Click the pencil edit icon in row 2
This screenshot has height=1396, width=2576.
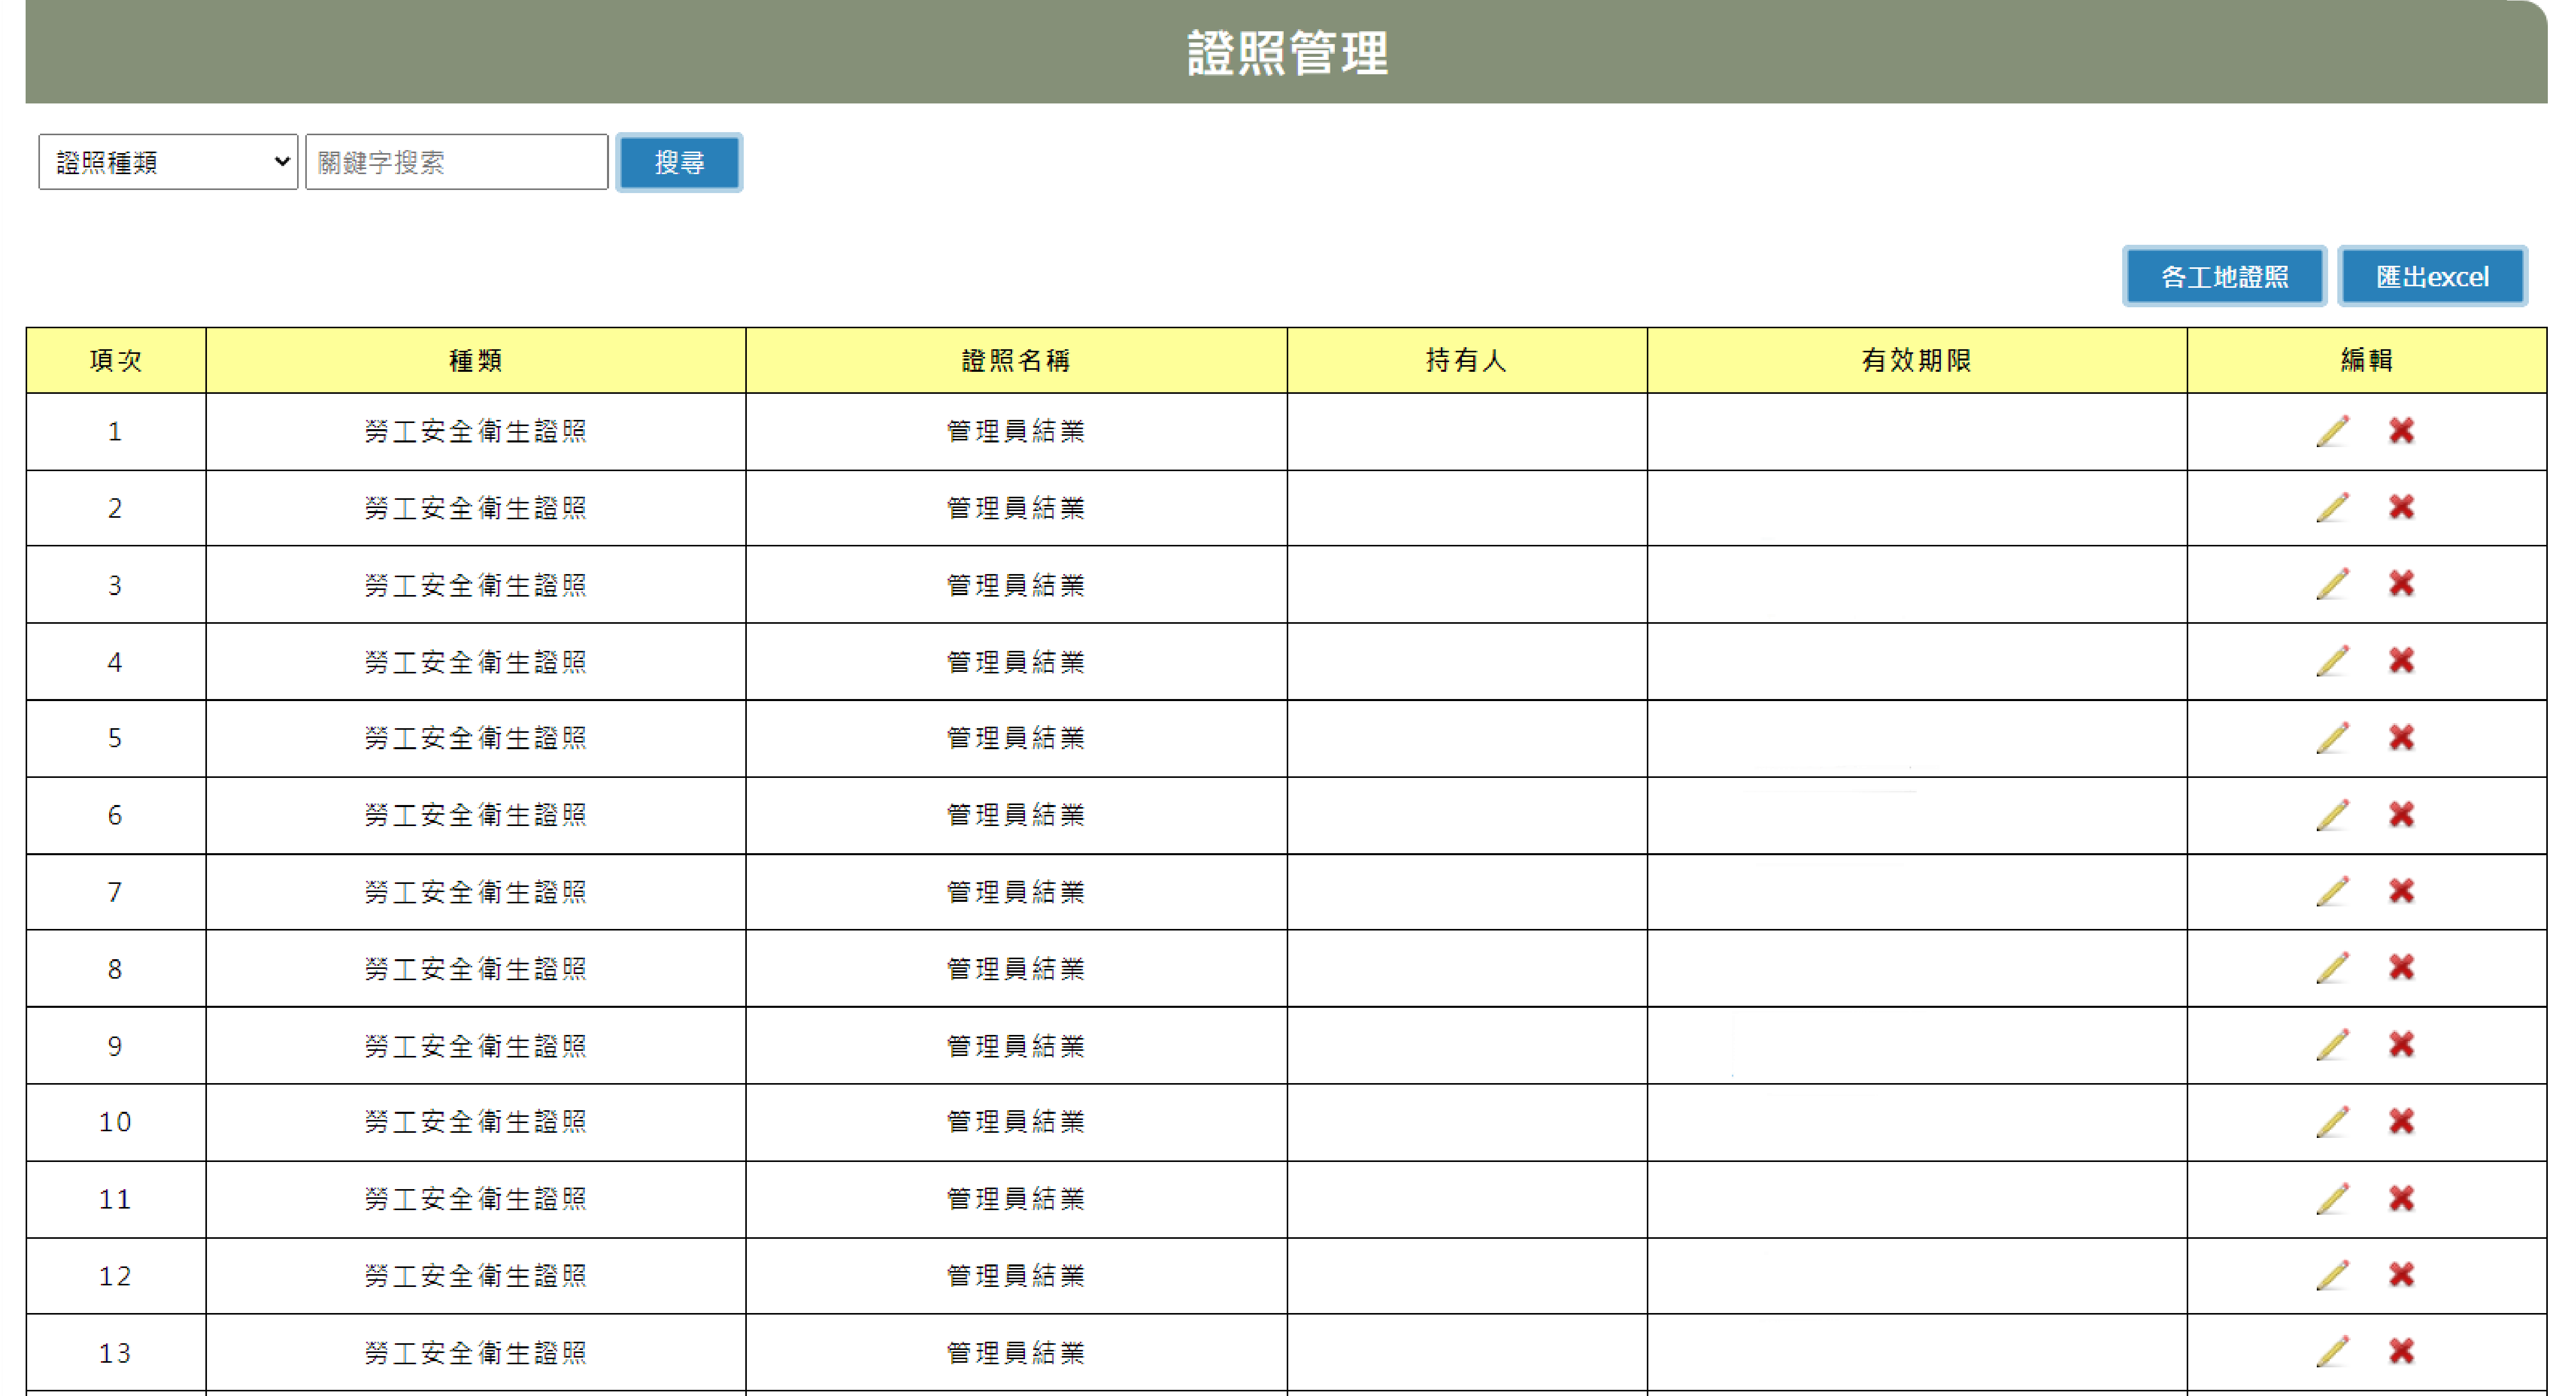2332,508
